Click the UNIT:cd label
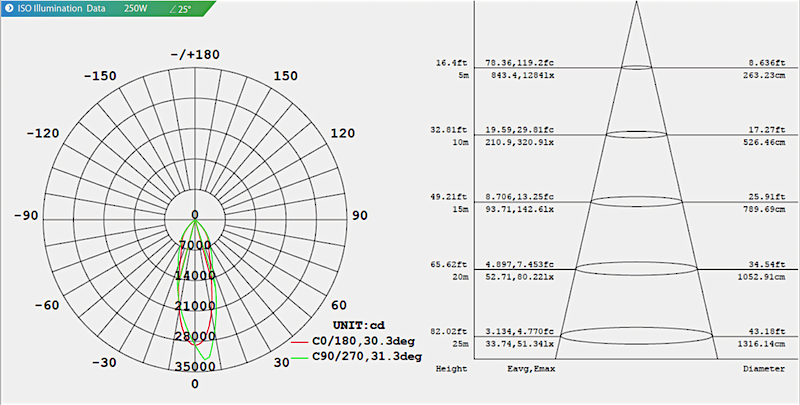Image resolution: width=800 pixels, height=405 pixels. coord(359,325)
